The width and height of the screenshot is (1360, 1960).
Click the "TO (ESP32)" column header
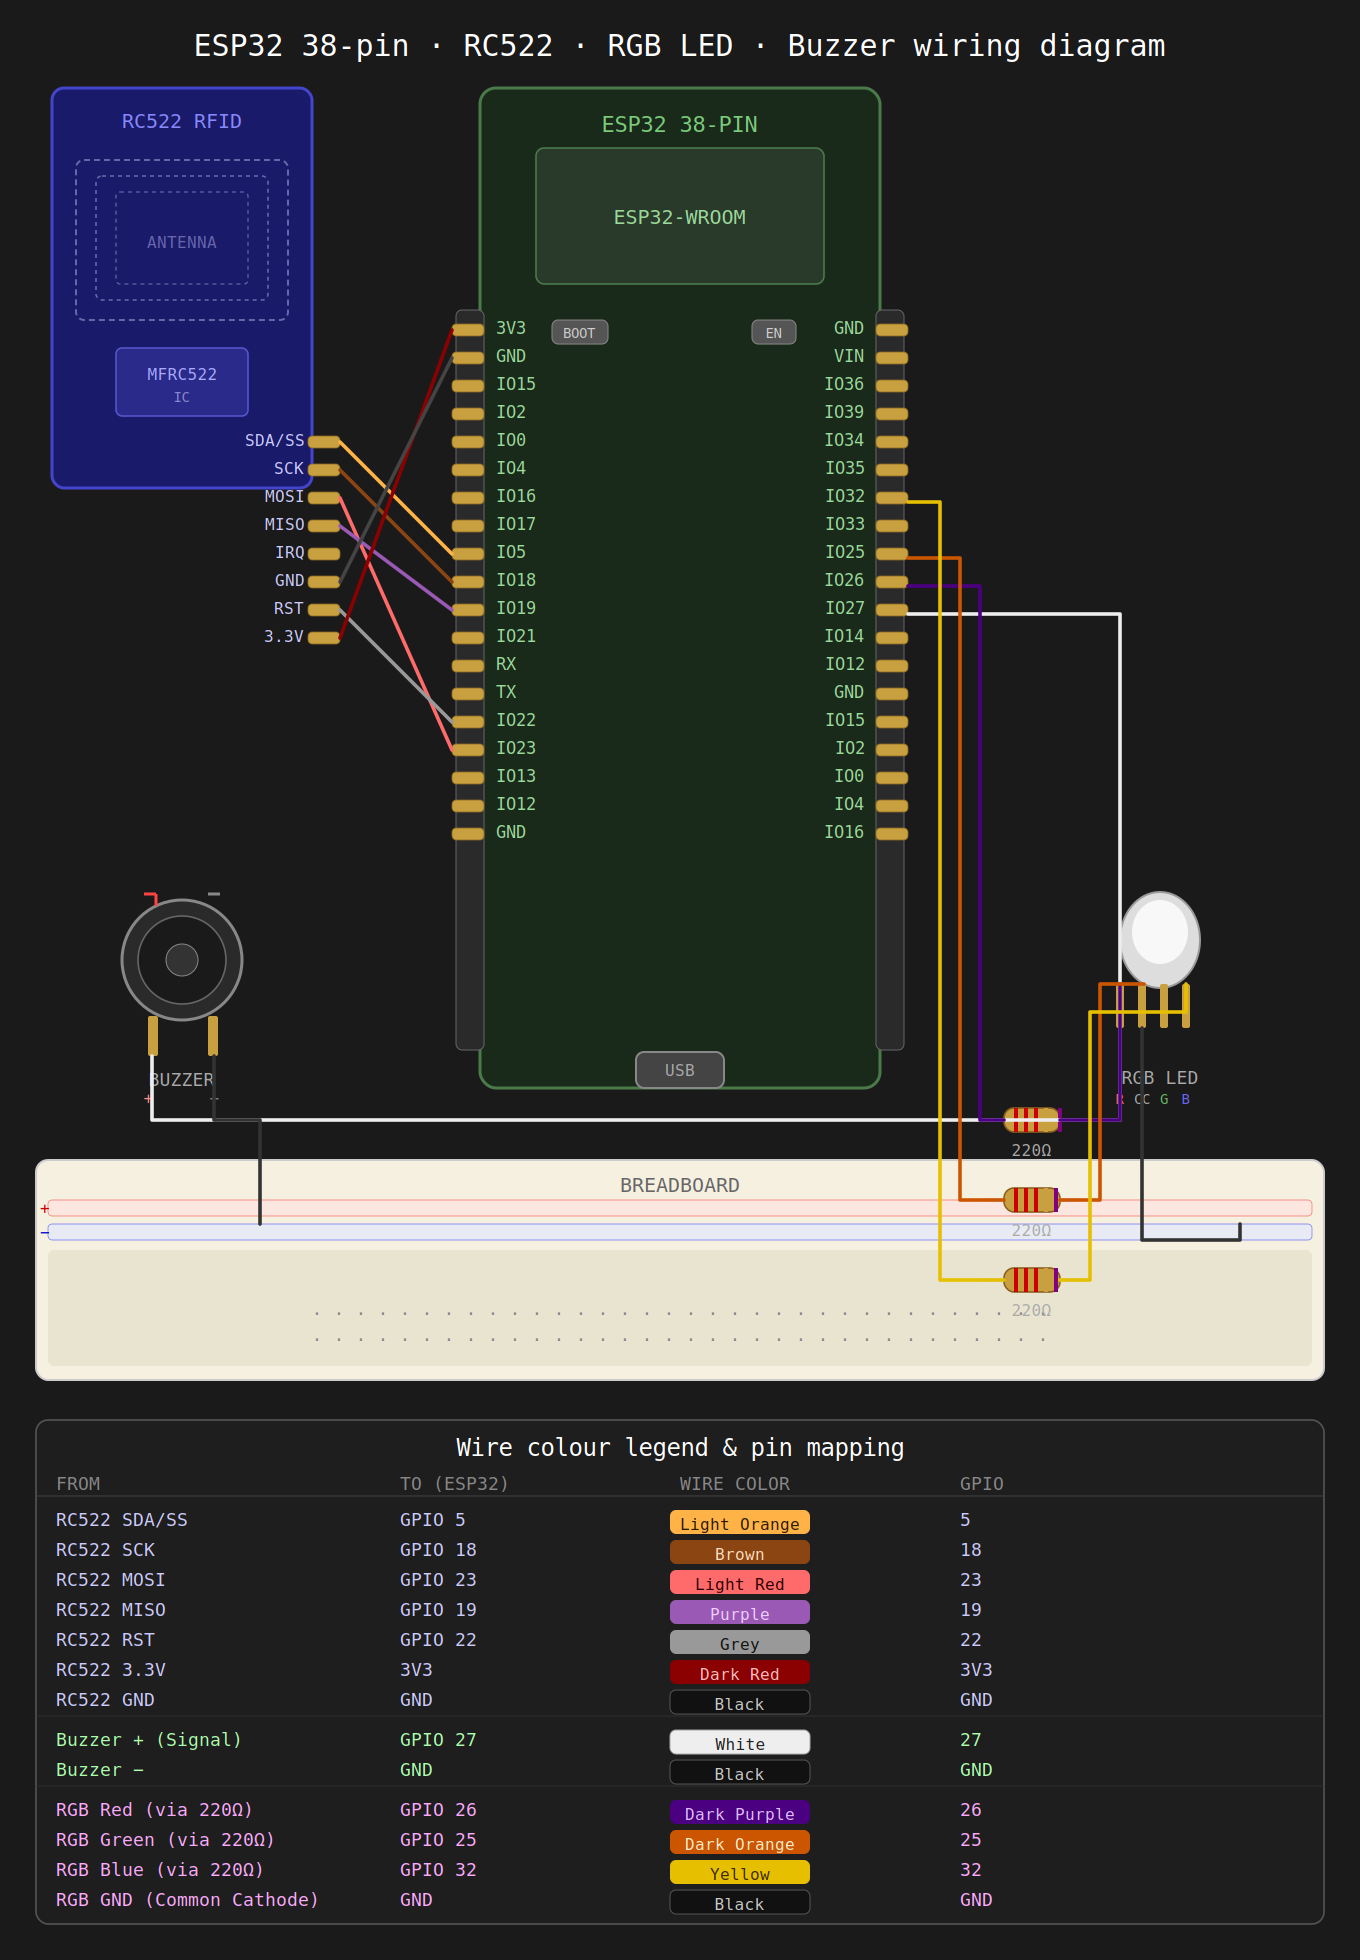(454, 1484)
